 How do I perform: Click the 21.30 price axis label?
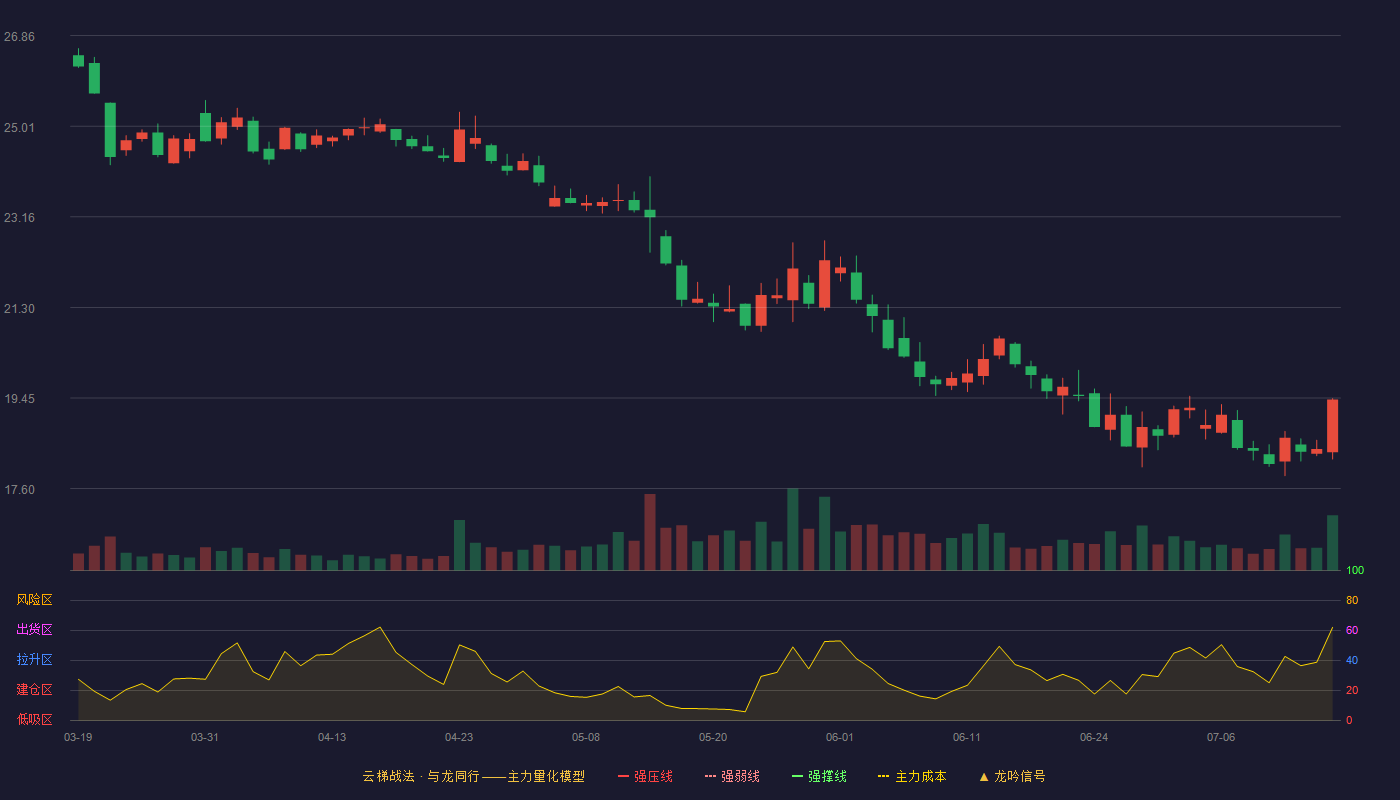(19, 309)
